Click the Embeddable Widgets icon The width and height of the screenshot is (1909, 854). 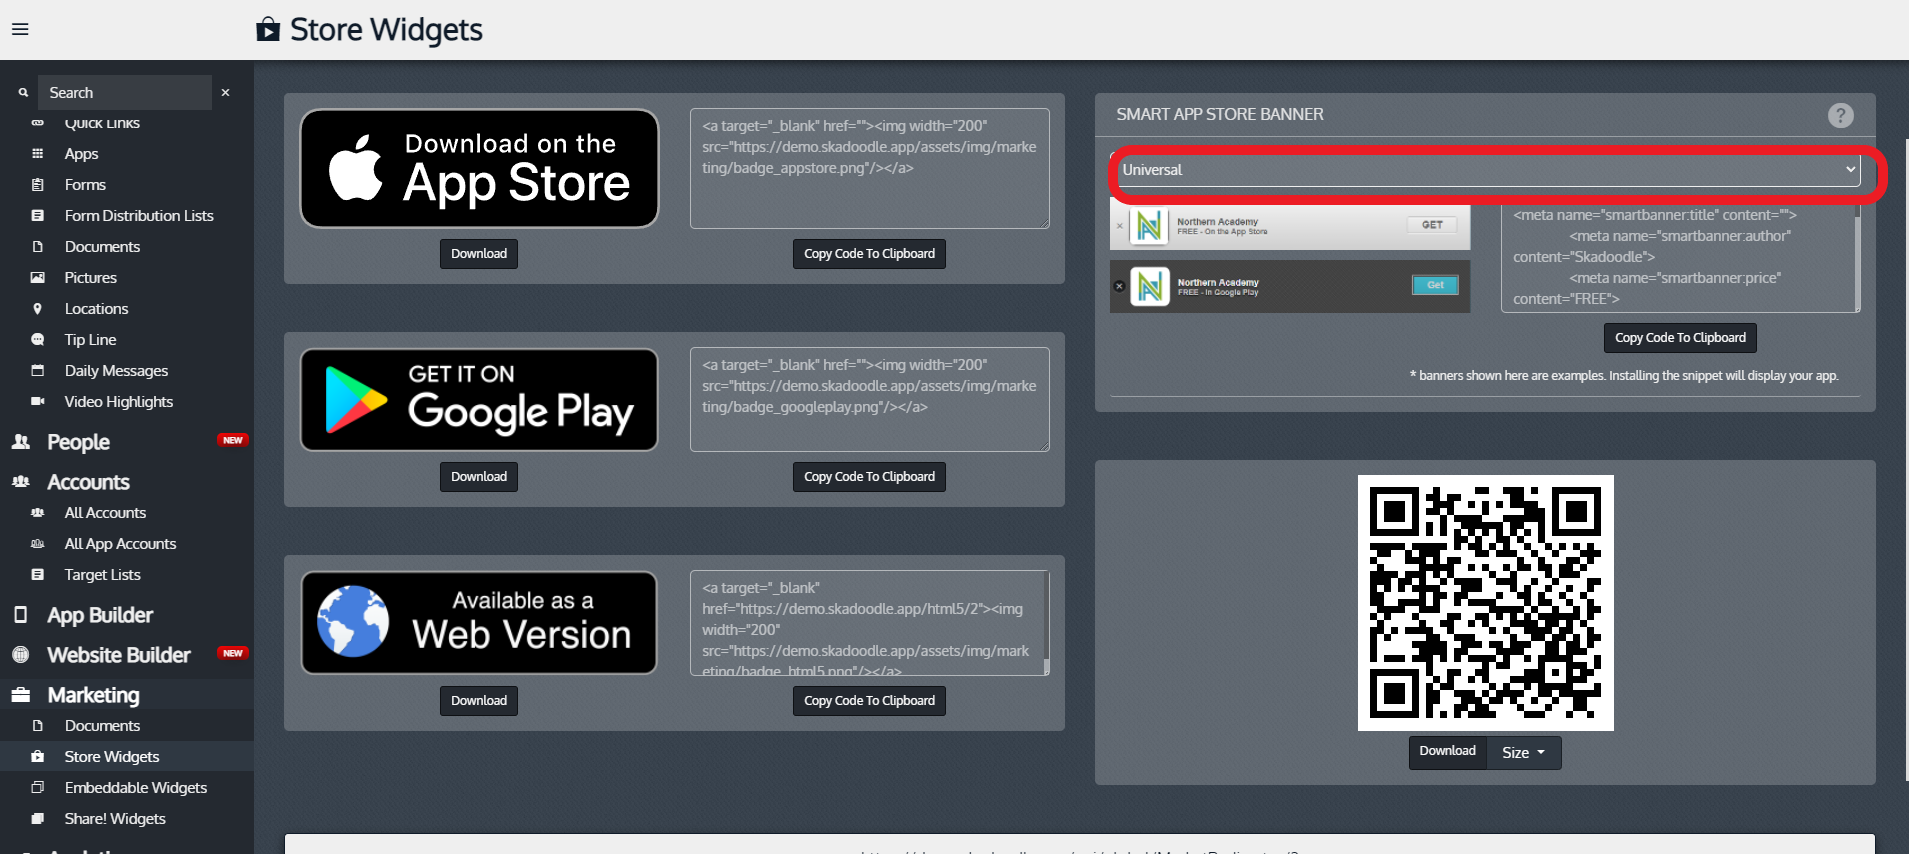tap(38, 788)
